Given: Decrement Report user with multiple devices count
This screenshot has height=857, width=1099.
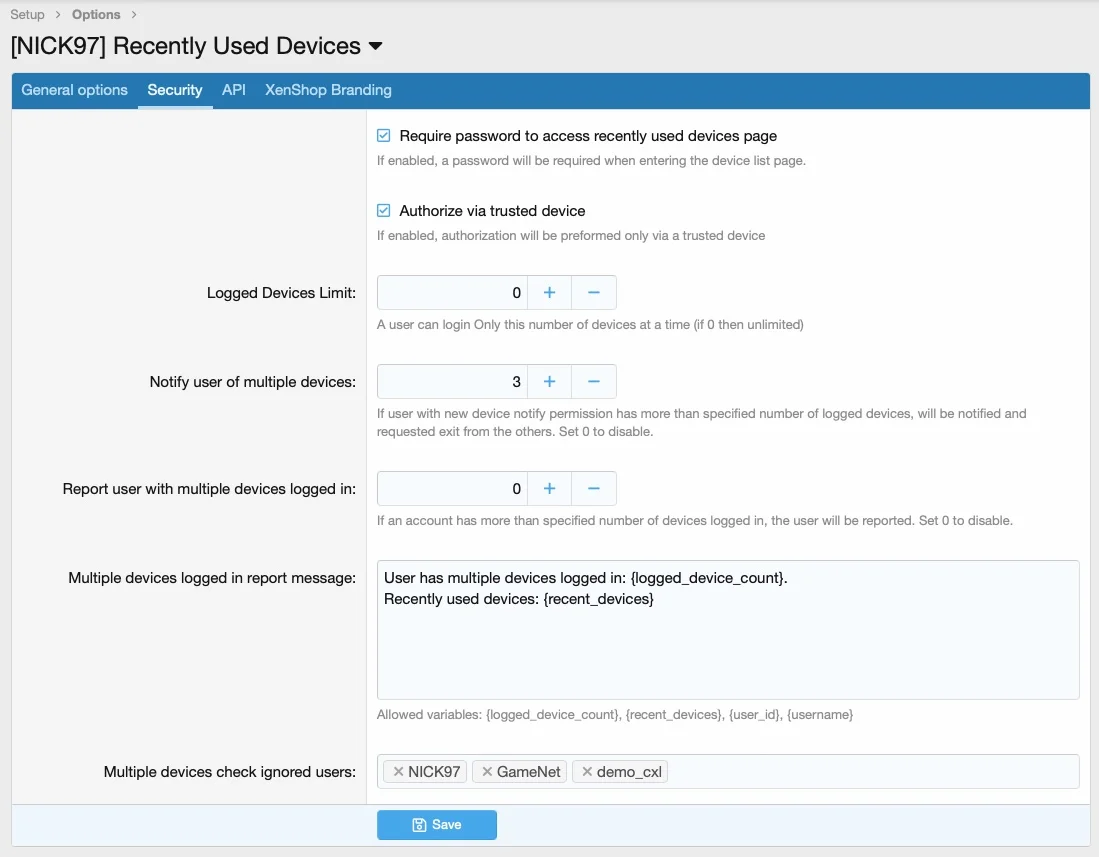Looking at the screenshot, I should (x=593, y=489).
